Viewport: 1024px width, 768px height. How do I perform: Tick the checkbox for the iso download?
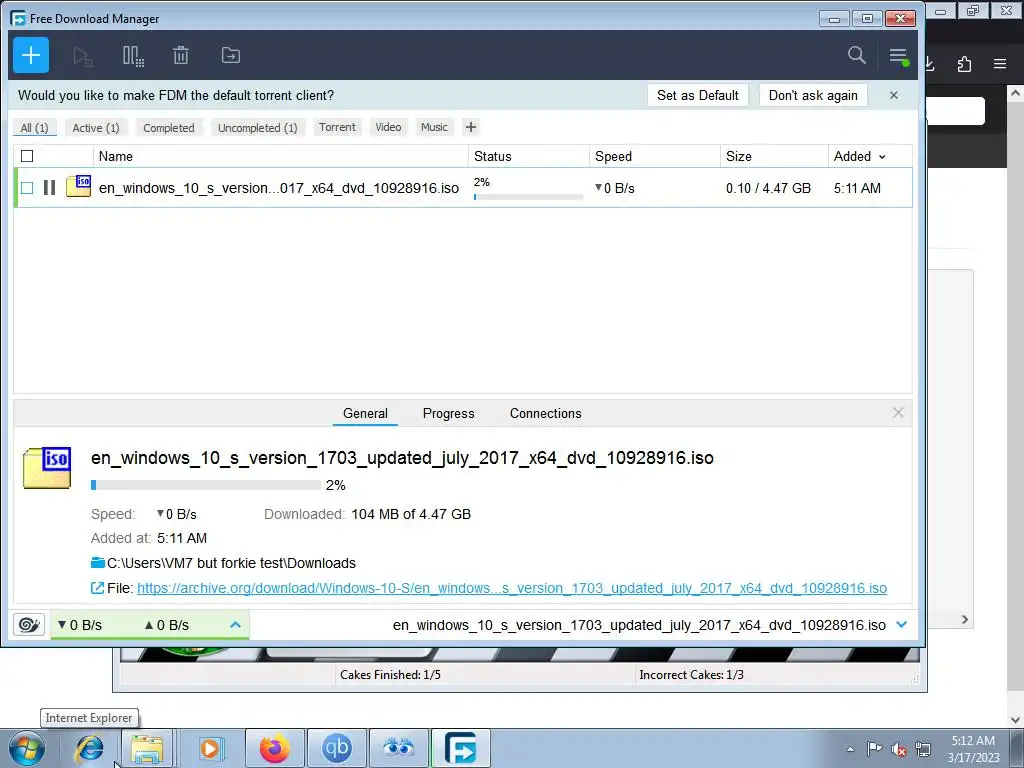(x=27, y=188)
